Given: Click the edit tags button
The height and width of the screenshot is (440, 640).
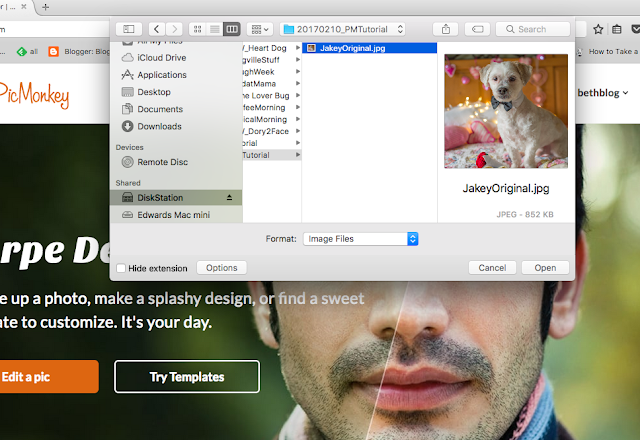Looking at the screenshot, I should [477, 29].
